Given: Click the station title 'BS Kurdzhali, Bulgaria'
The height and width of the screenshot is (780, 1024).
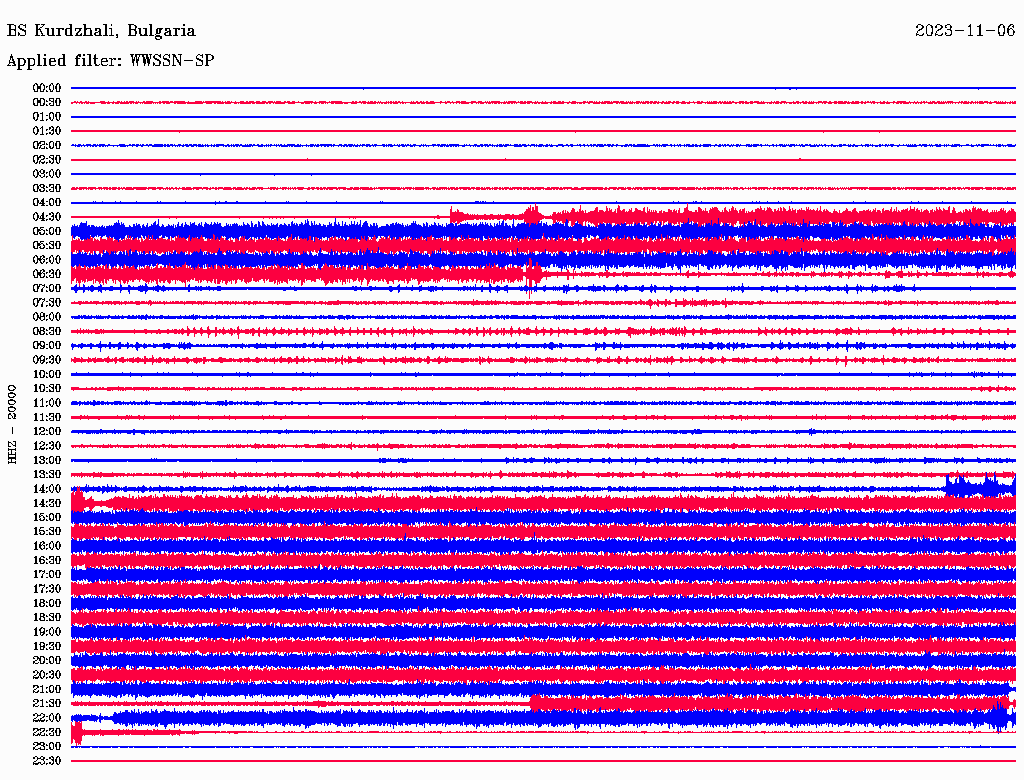Looking at the screenshot, I should pyautogui.click(x=101, y=31).
